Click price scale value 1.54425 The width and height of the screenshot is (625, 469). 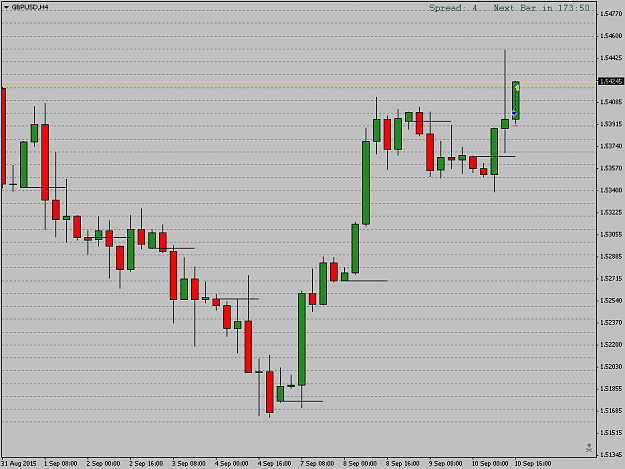[x=611, y=58]
